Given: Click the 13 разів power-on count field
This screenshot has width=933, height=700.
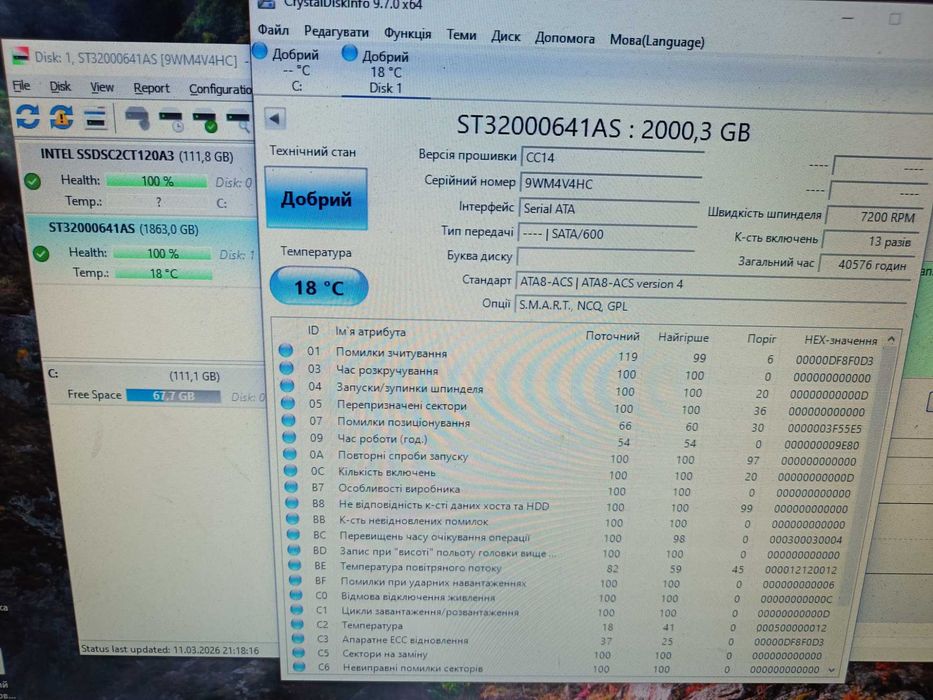Looking at the screenshot, I should pyautogui.click(x=872, y=241).
